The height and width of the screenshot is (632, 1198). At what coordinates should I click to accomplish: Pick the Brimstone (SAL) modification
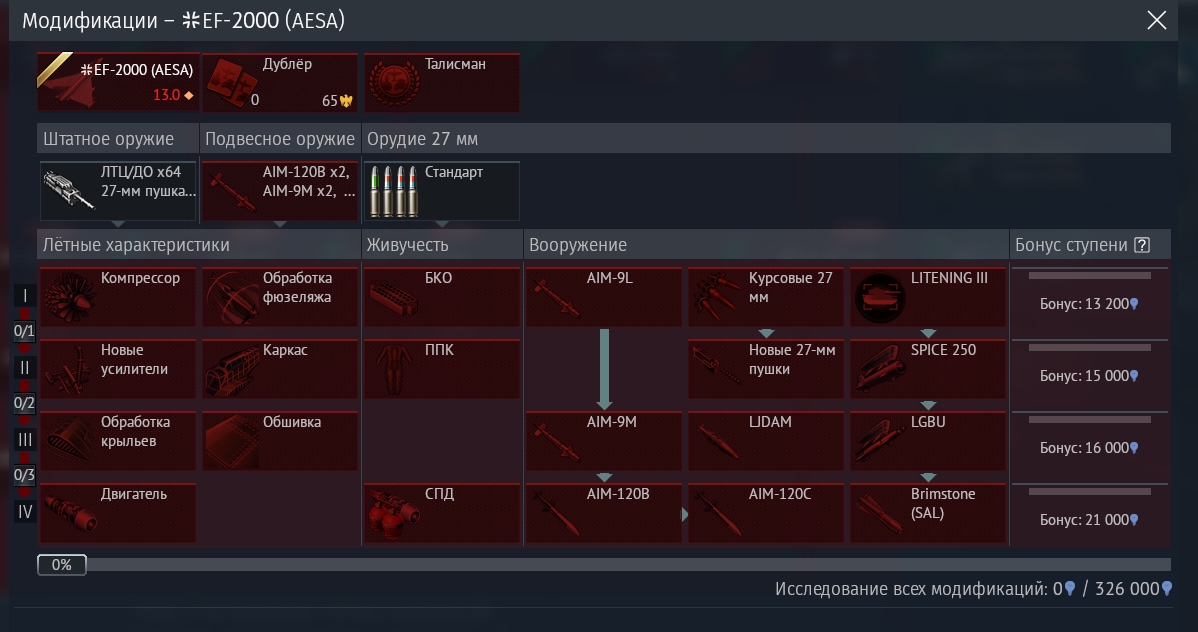click(x=928, y=513)
